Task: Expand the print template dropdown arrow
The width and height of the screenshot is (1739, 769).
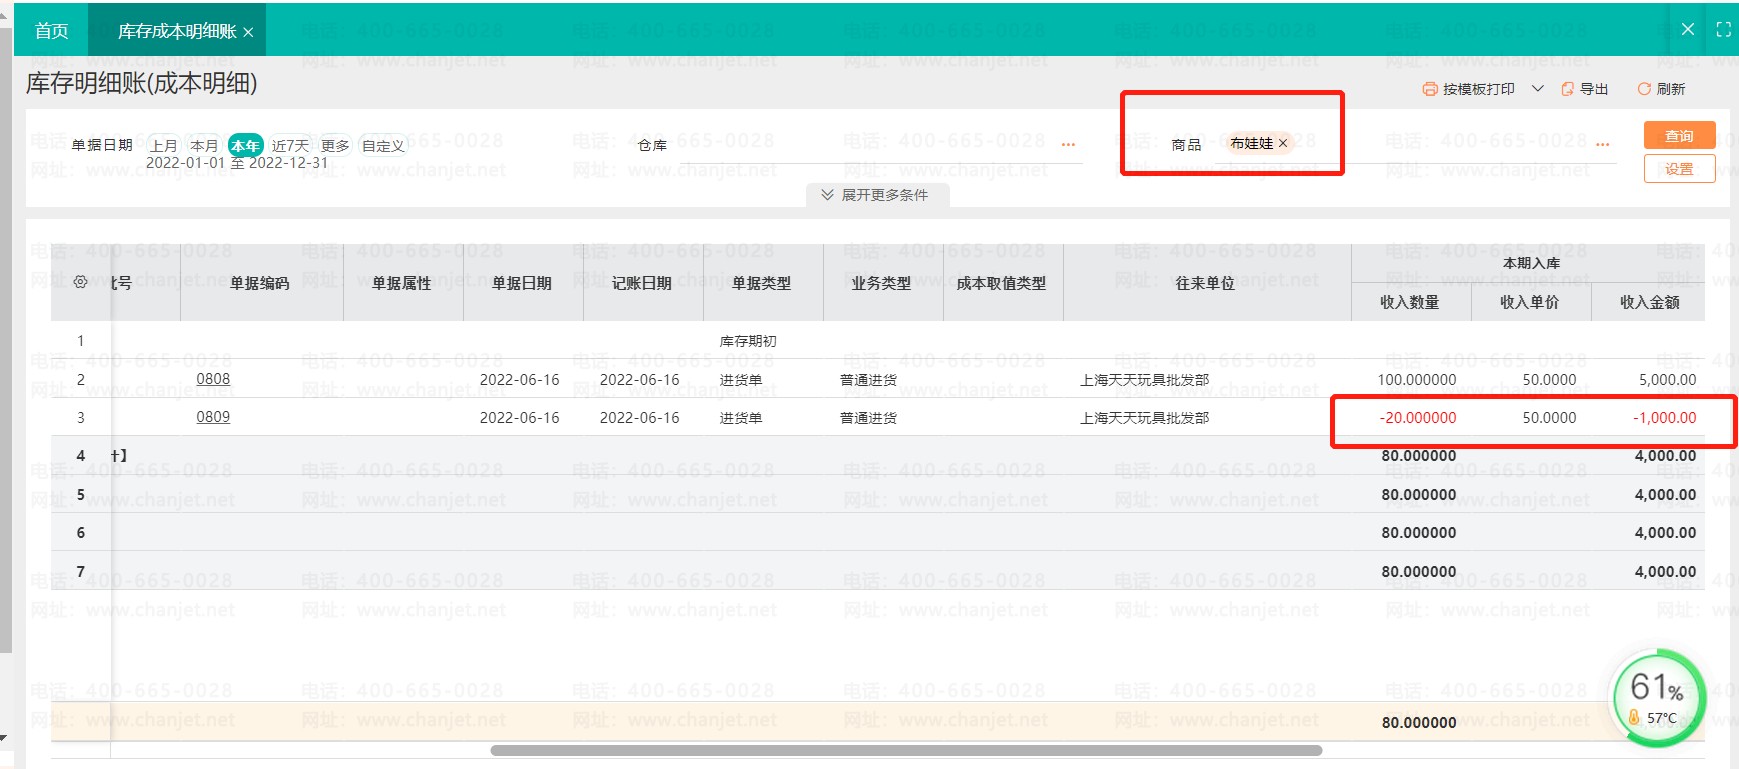Action: (x=1538, y=89)
